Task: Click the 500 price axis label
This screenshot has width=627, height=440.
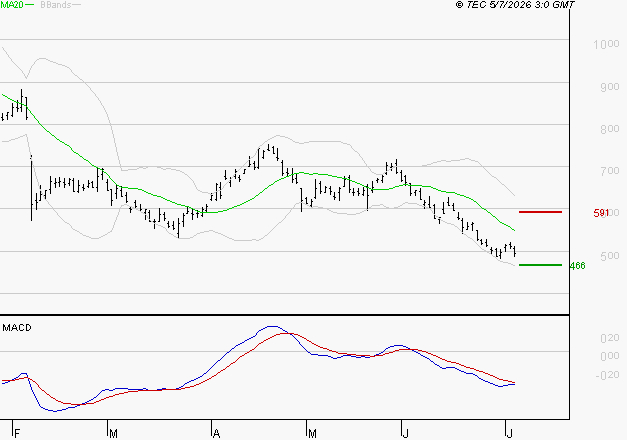Action: coord(610,256)
